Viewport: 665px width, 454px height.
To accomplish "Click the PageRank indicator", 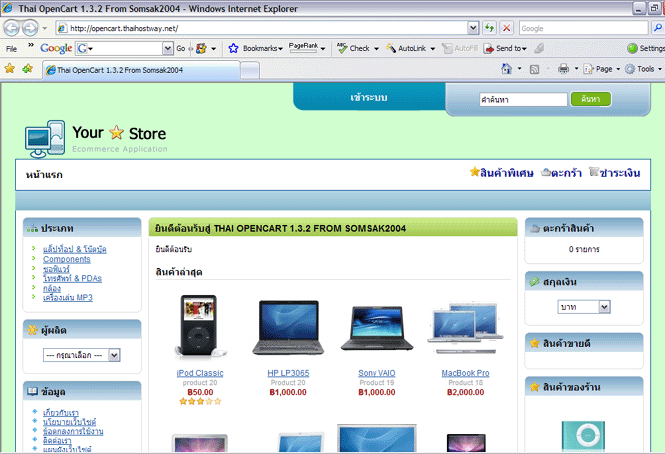I will [303, 48].
